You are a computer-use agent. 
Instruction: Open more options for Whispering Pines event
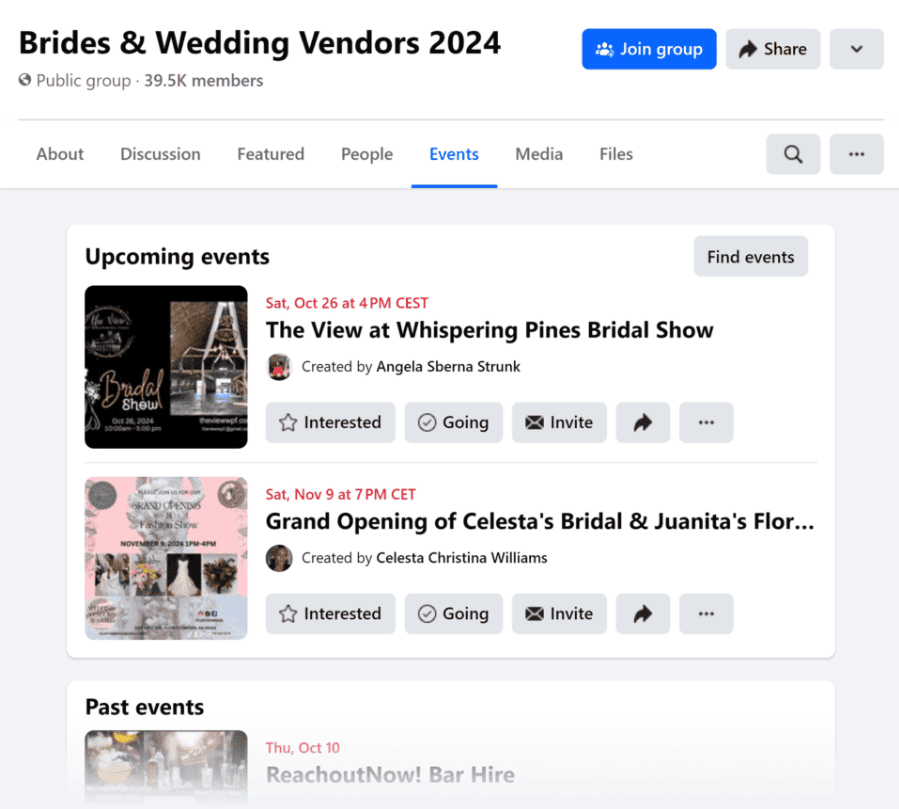click(706, 422)
